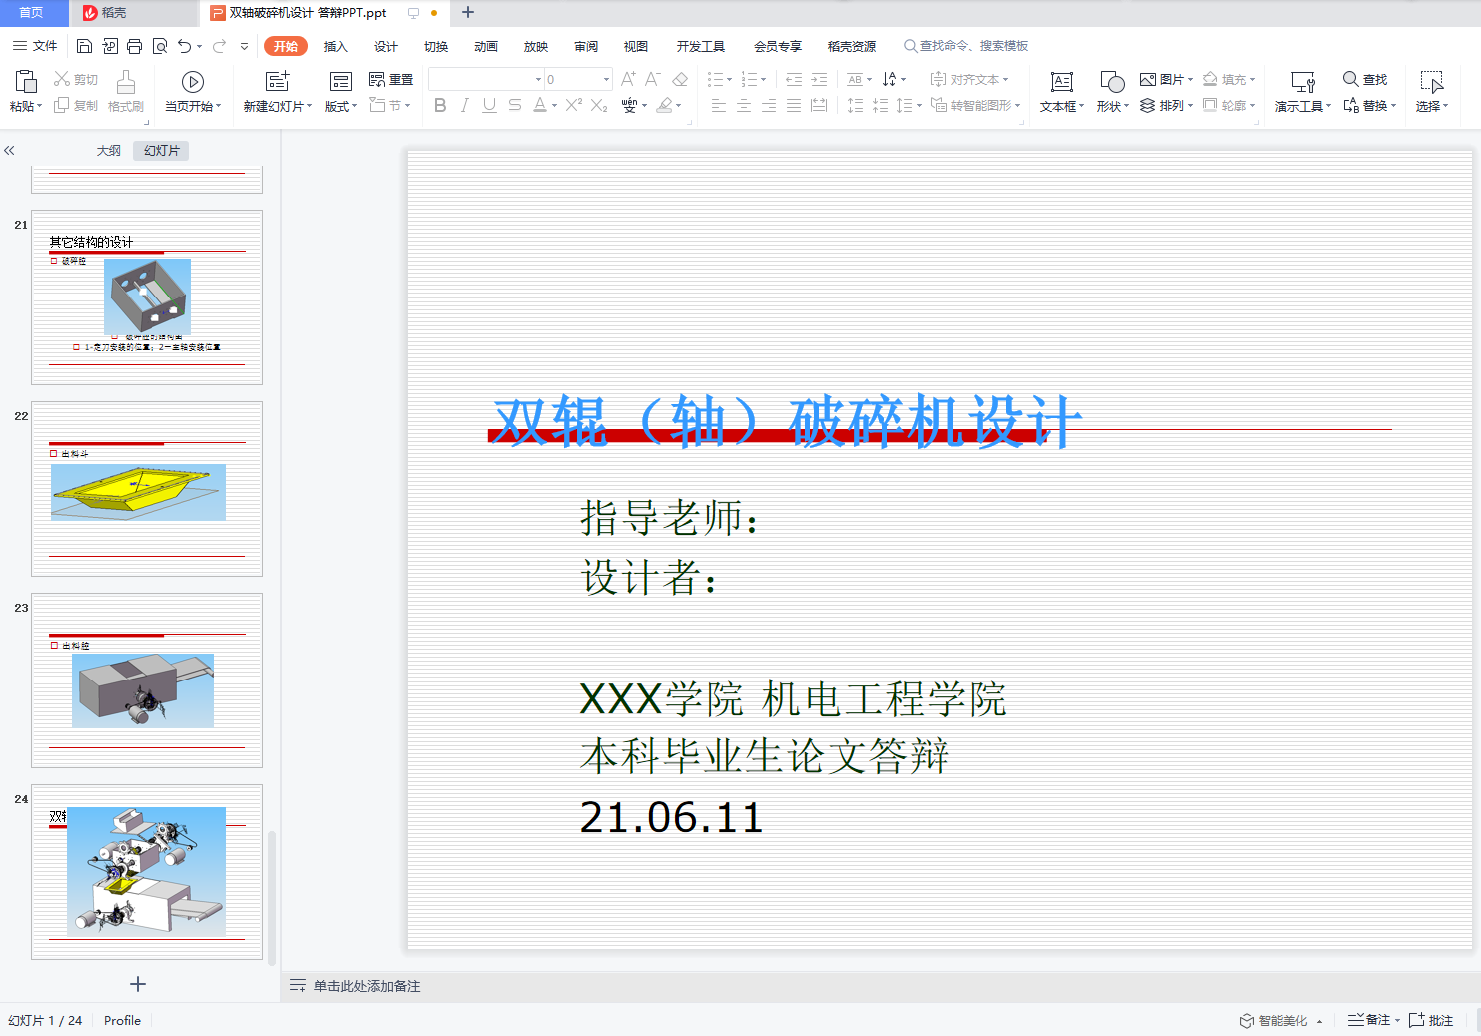Open the font name dropdown

point(538,80)
